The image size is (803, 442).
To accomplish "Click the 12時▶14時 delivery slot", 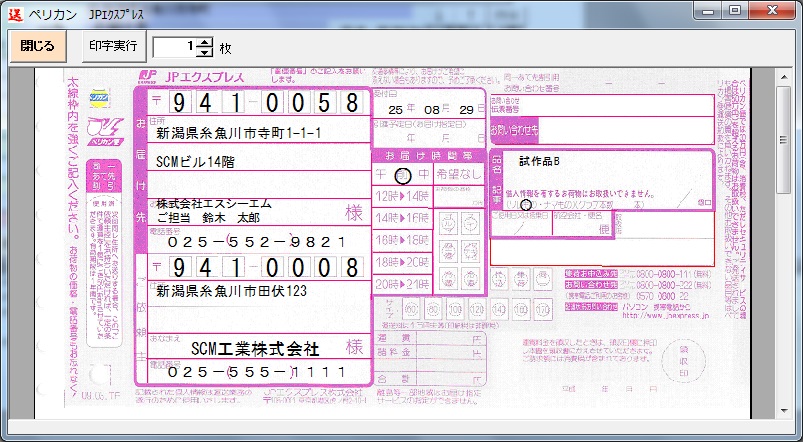I will [x=403, y=196].
